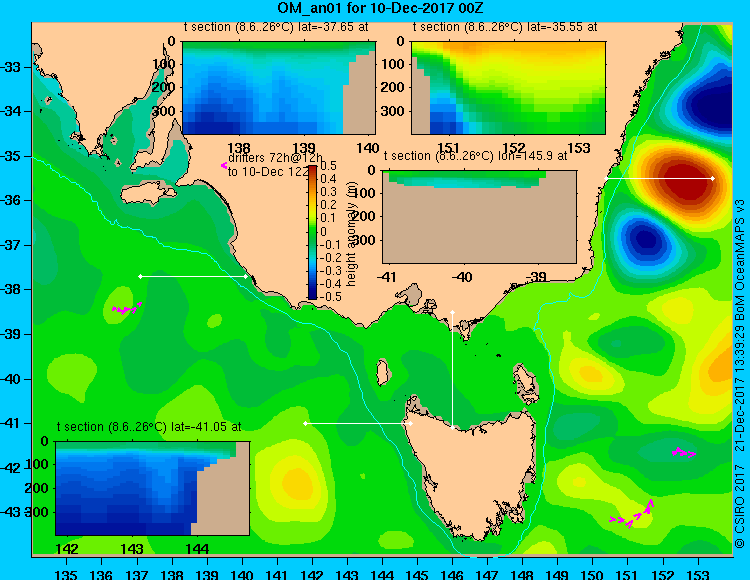Click the CSIRO BoM OceanMAPS copyright text
Image resolution: width=750 pixels, height=580 pixels.
click(739, 374)
